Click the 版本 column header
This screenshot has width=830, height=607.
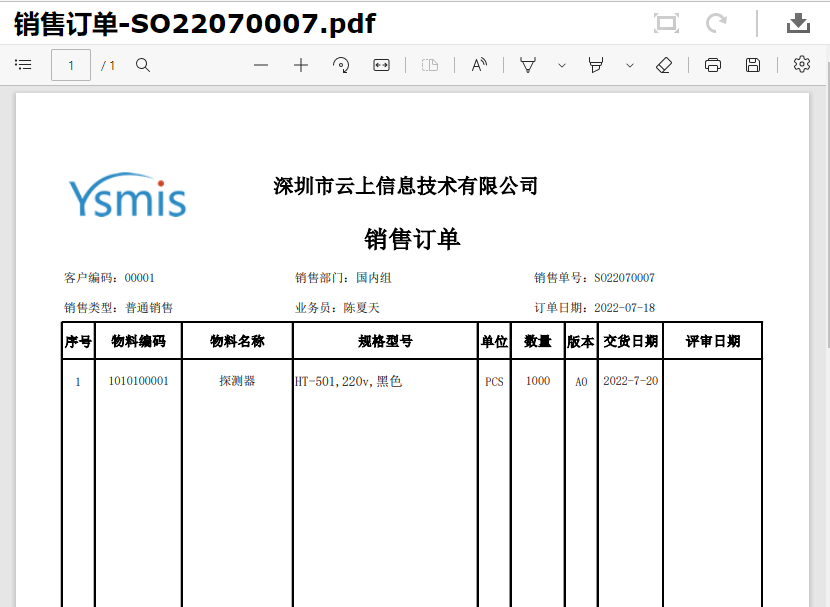click(581, 341)
